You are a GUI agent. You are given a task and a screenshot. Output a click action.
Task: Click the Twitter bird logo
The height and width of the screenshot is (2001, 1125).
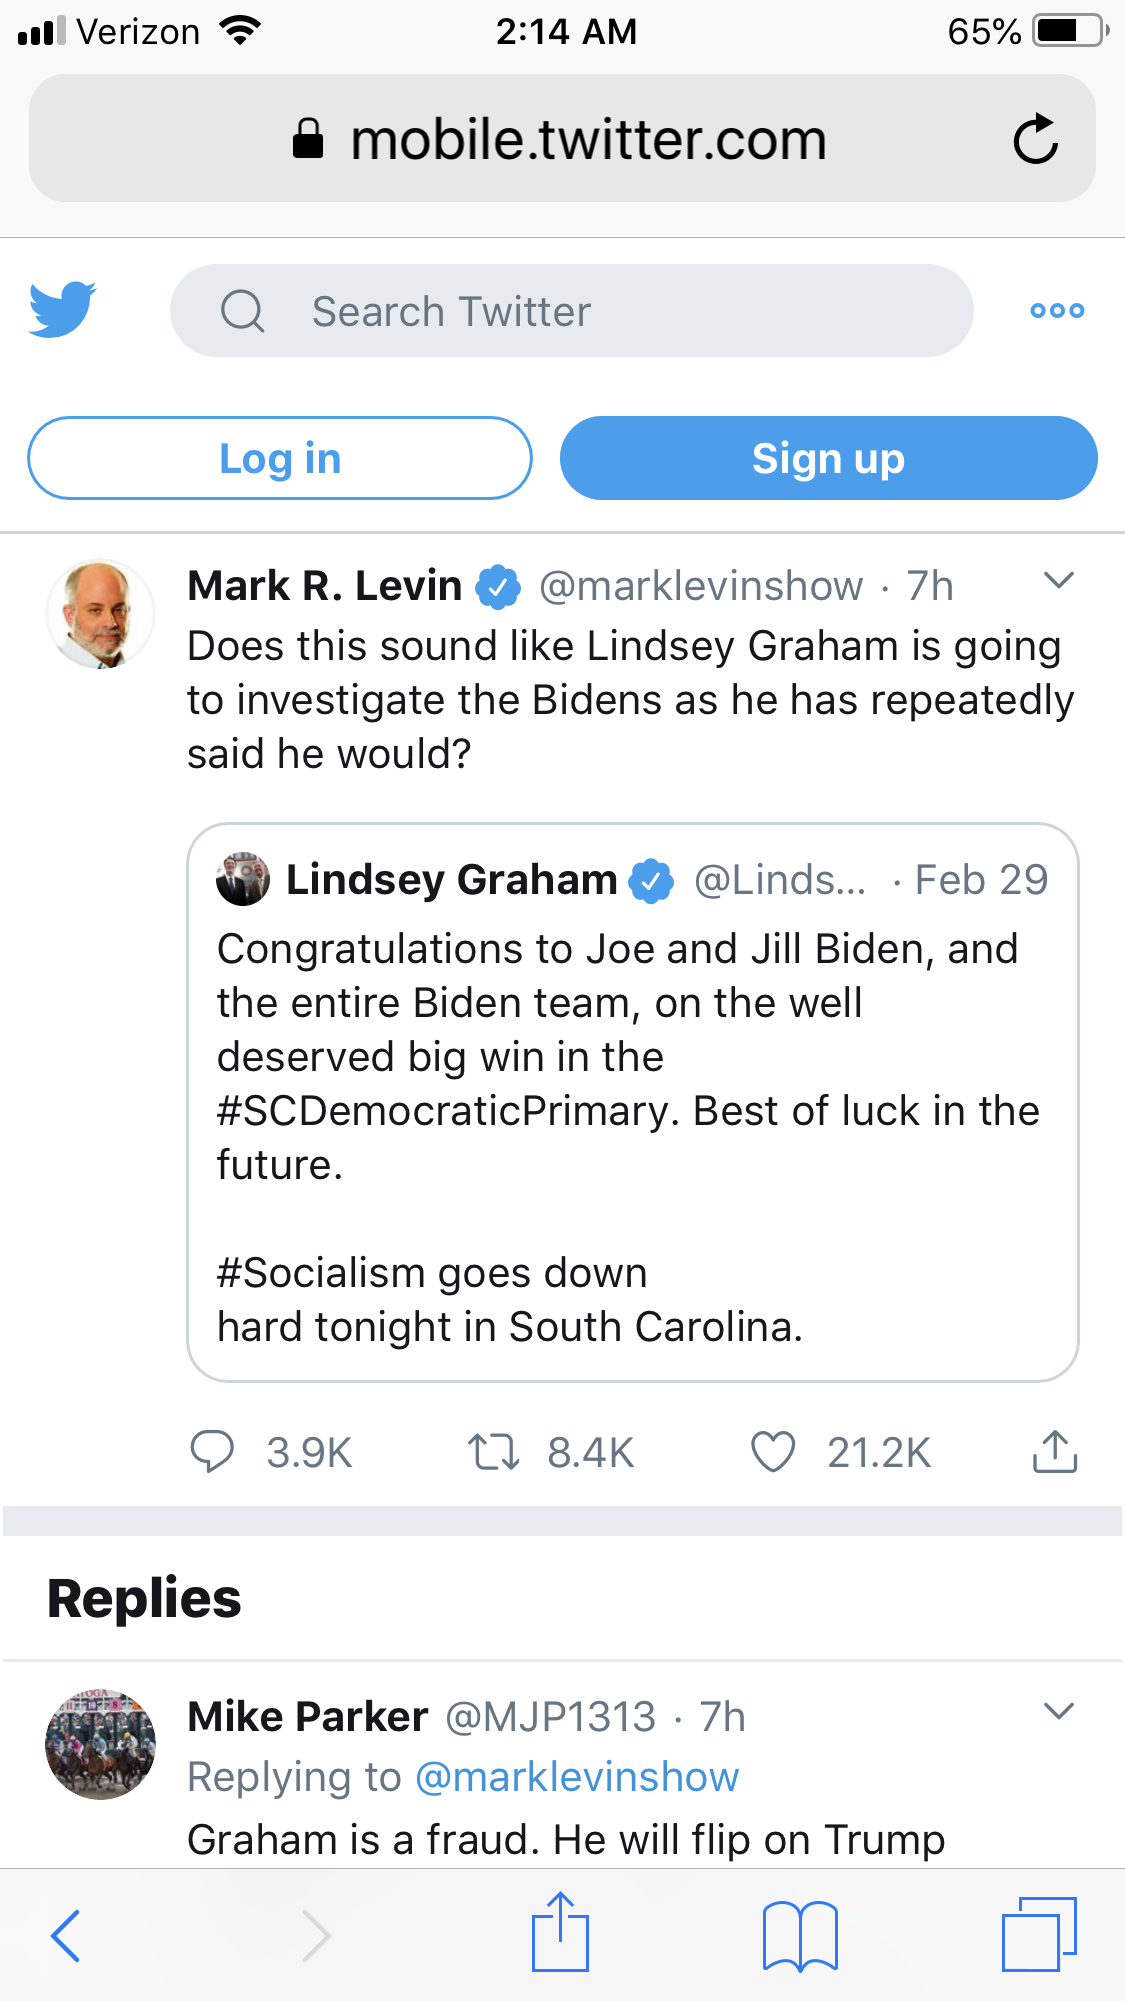(62, 309)
